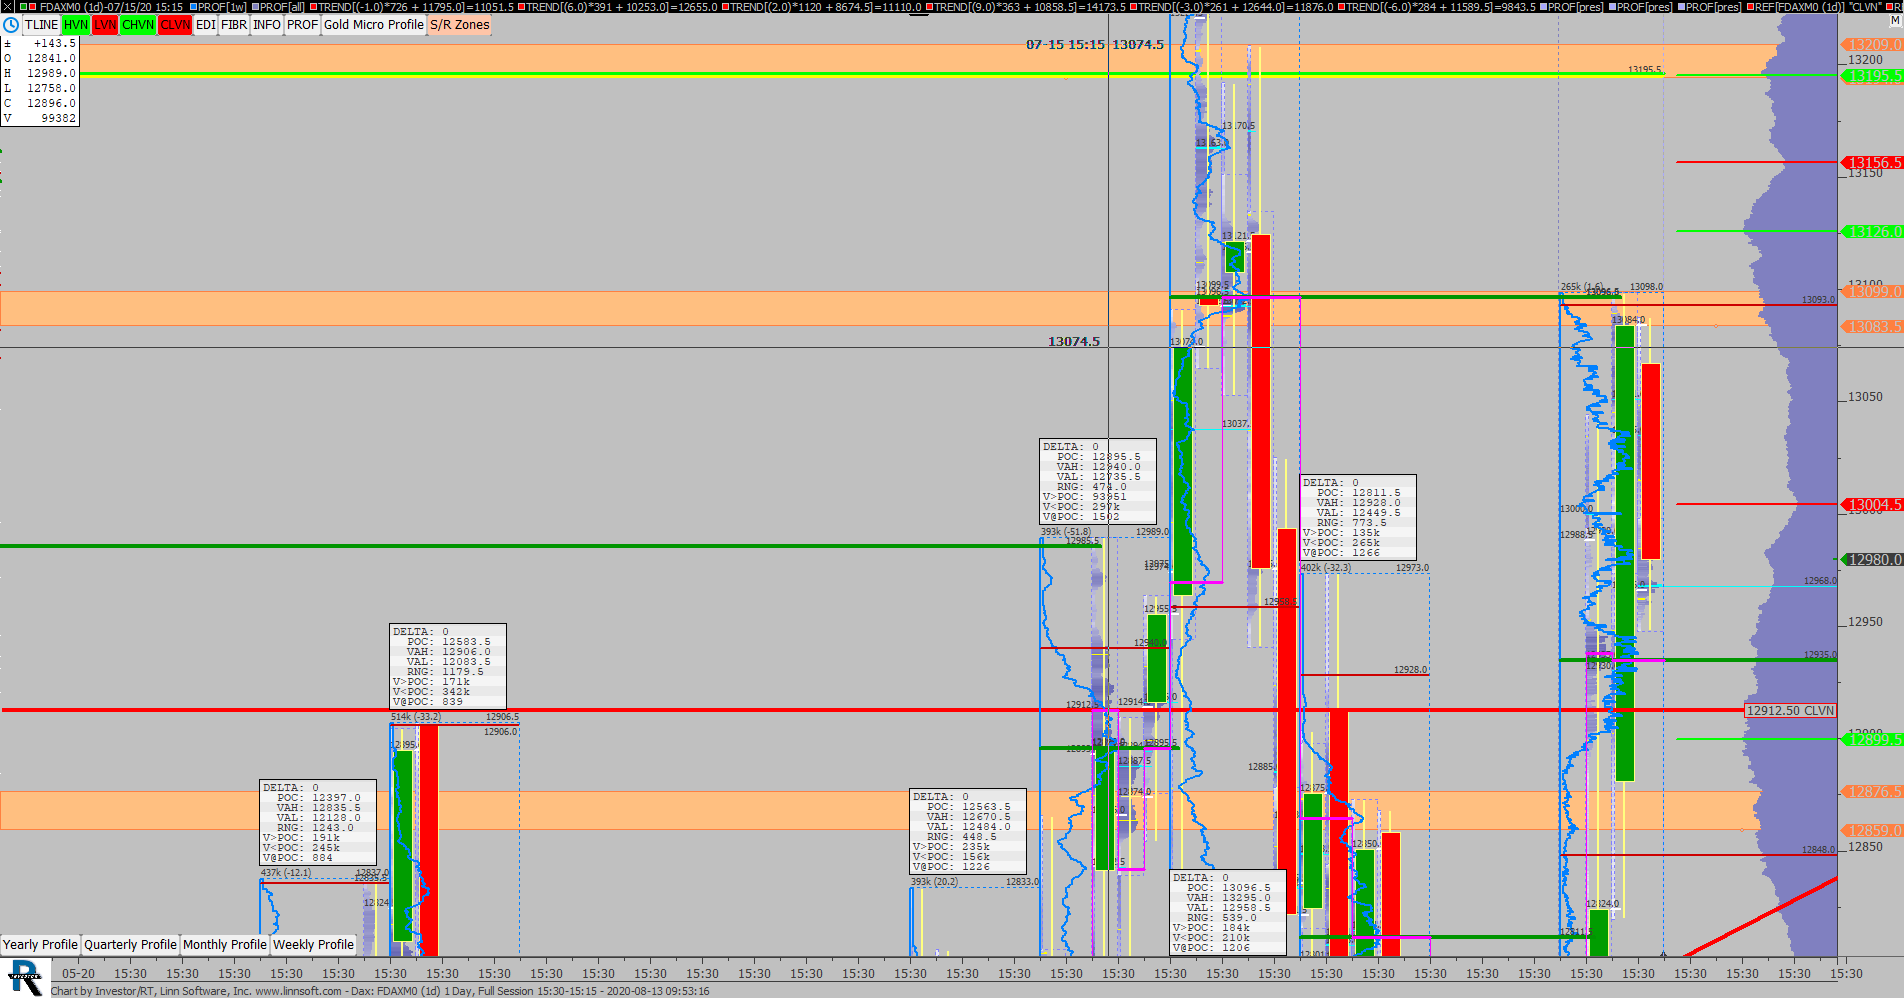Close the chart with the top-left X
1904x998 pixels.
point(7,7)
